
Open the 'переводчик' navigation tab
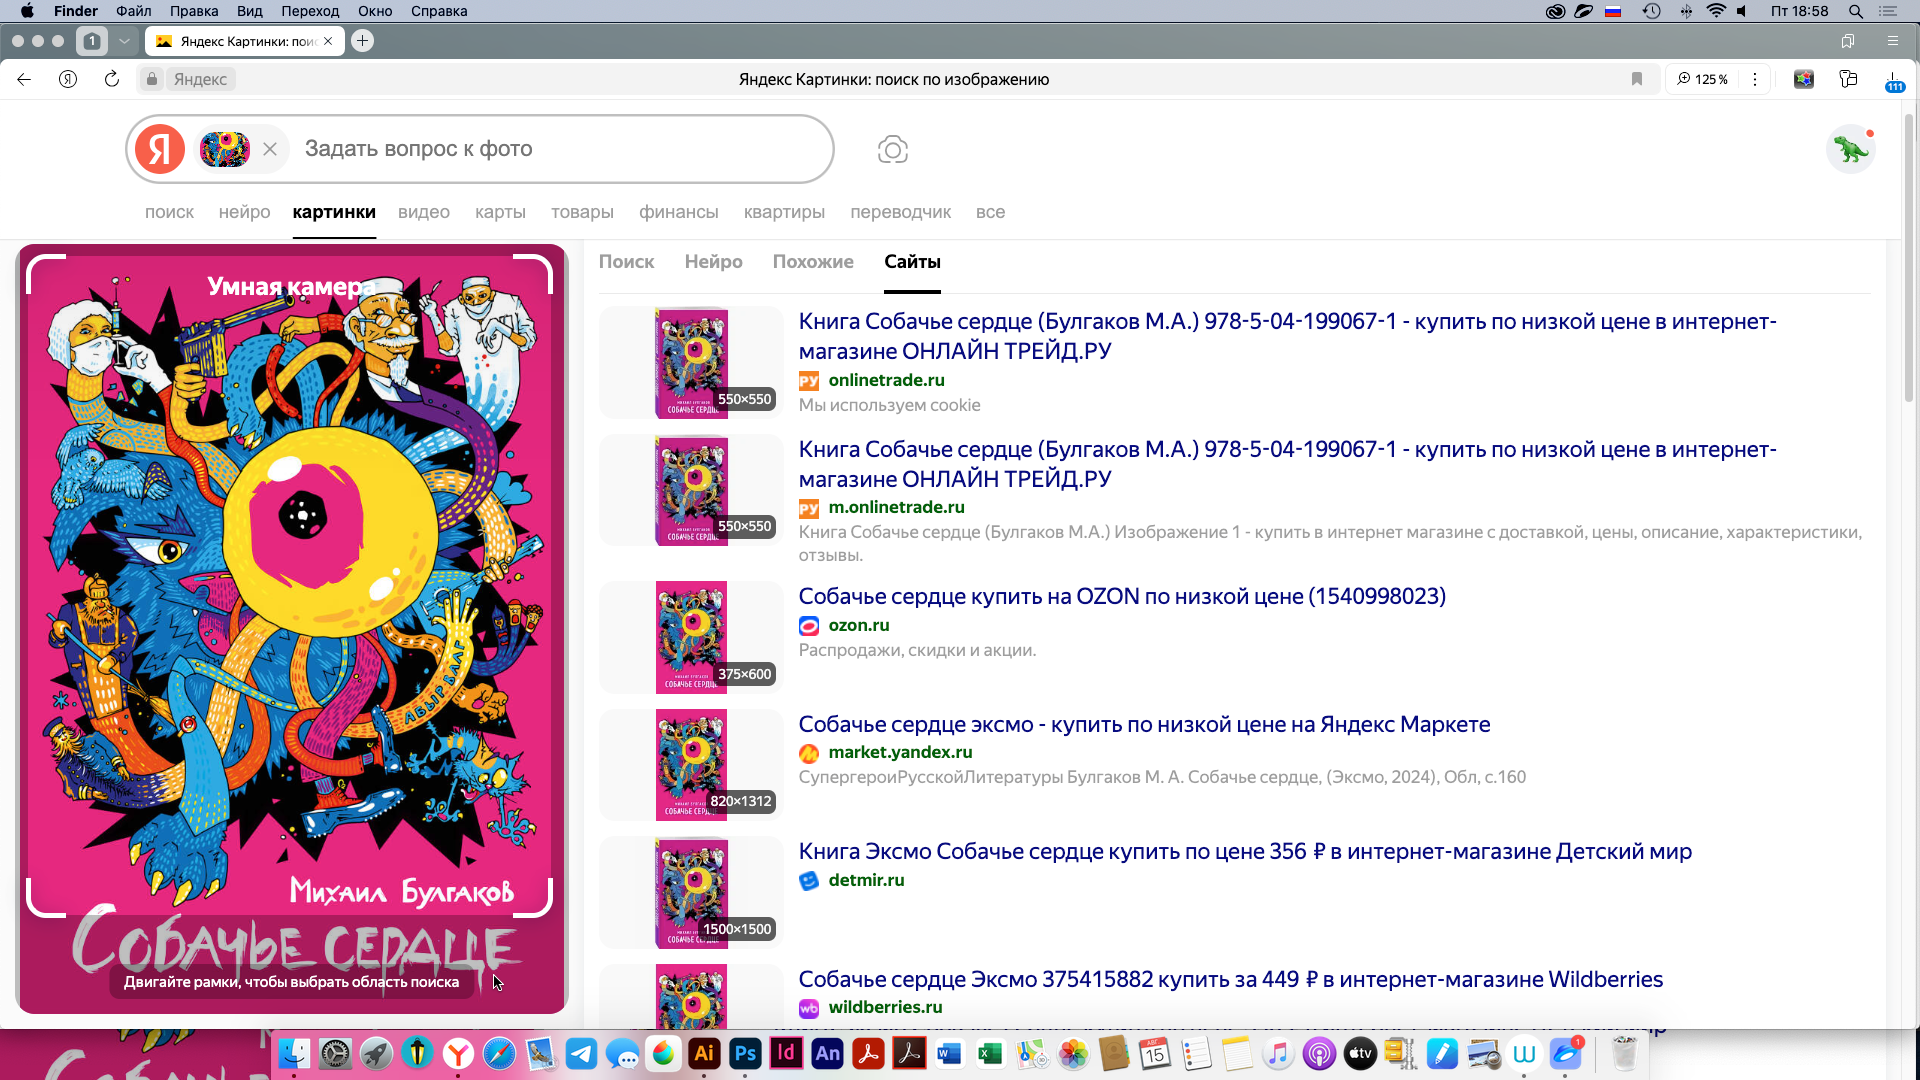[901, 212]
